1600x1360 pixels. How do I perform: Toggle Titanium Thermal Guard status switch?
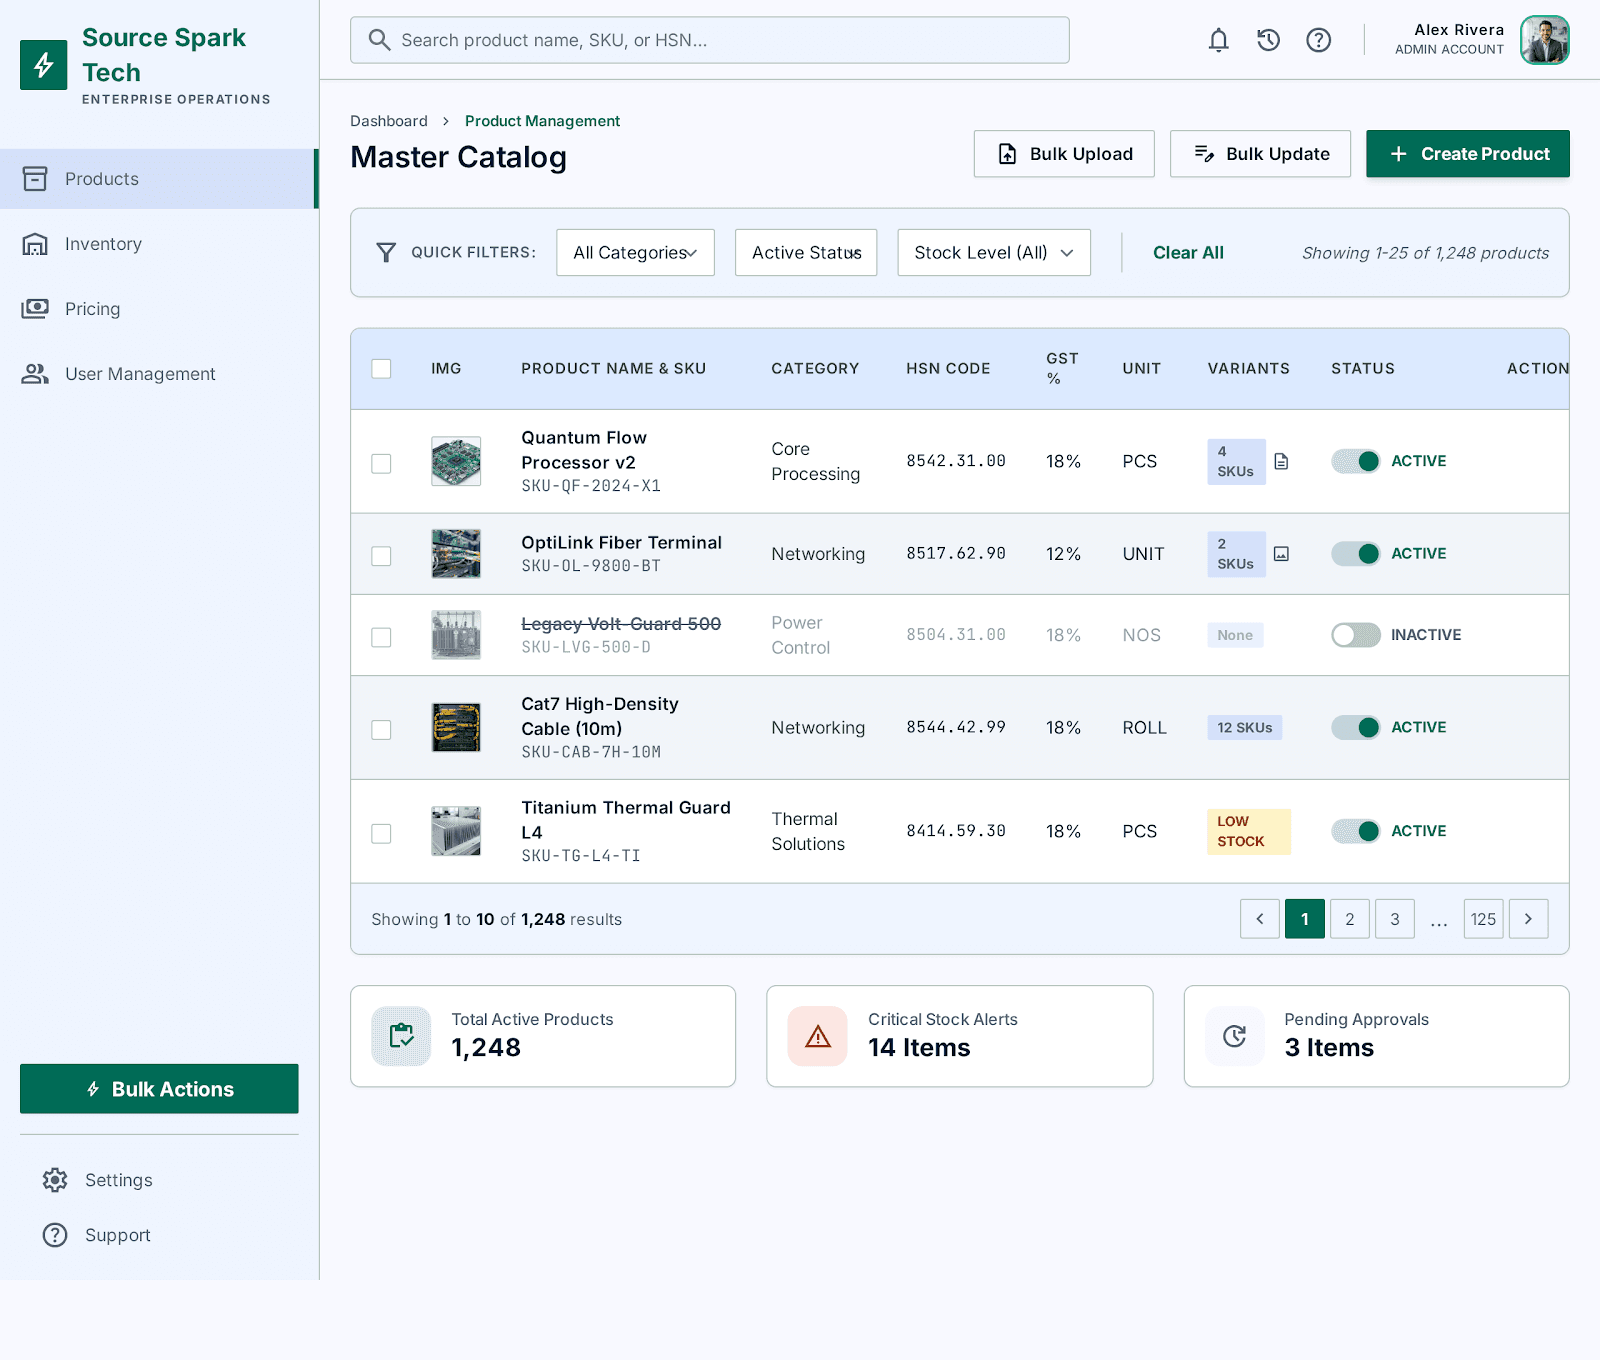tap(1355, 831)
